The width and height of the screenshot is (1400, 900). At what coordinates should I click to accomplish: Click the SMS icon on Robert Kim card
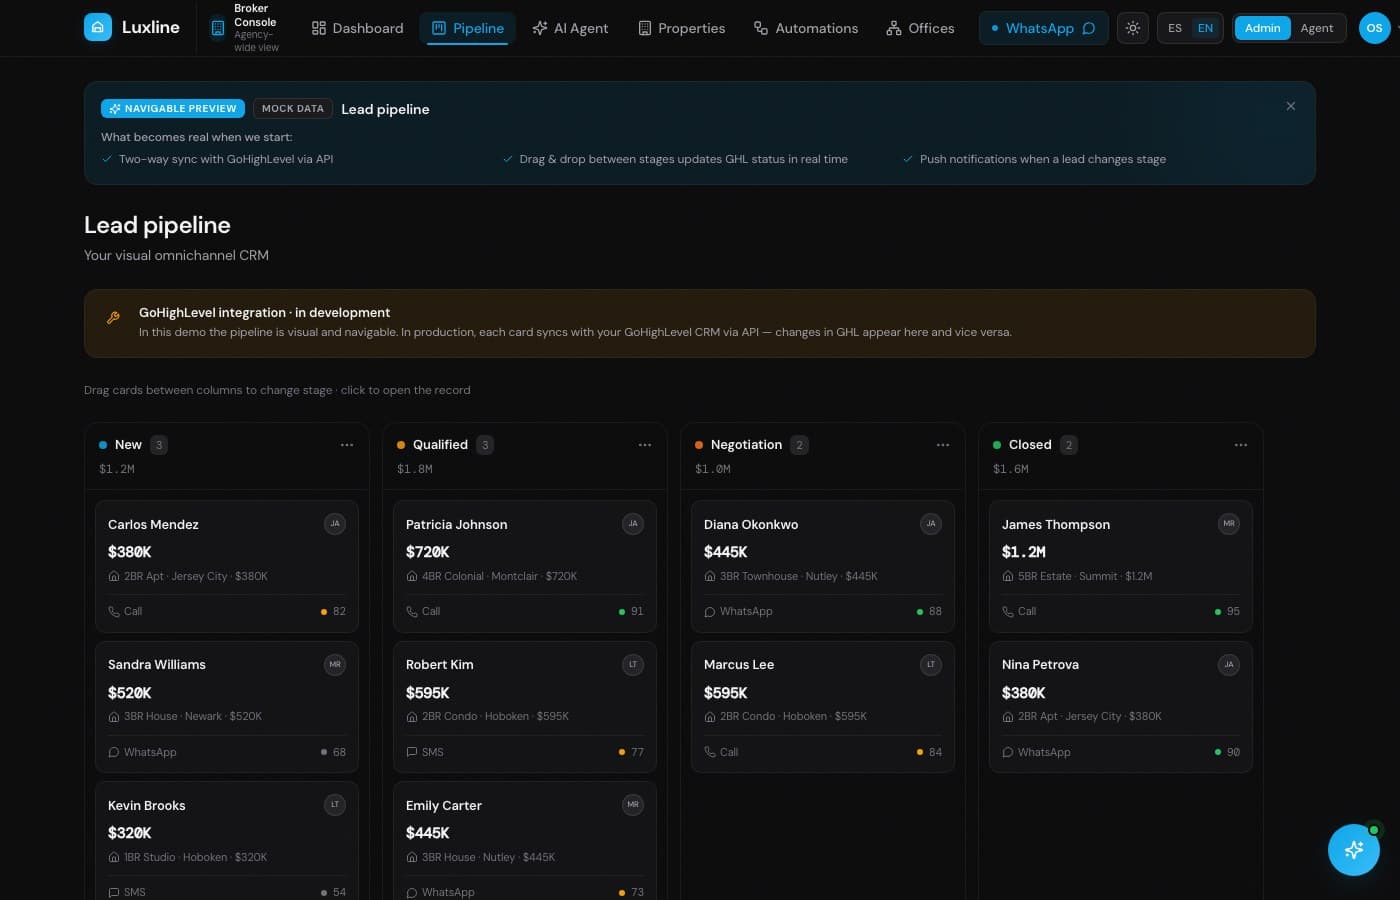point(412,752)
